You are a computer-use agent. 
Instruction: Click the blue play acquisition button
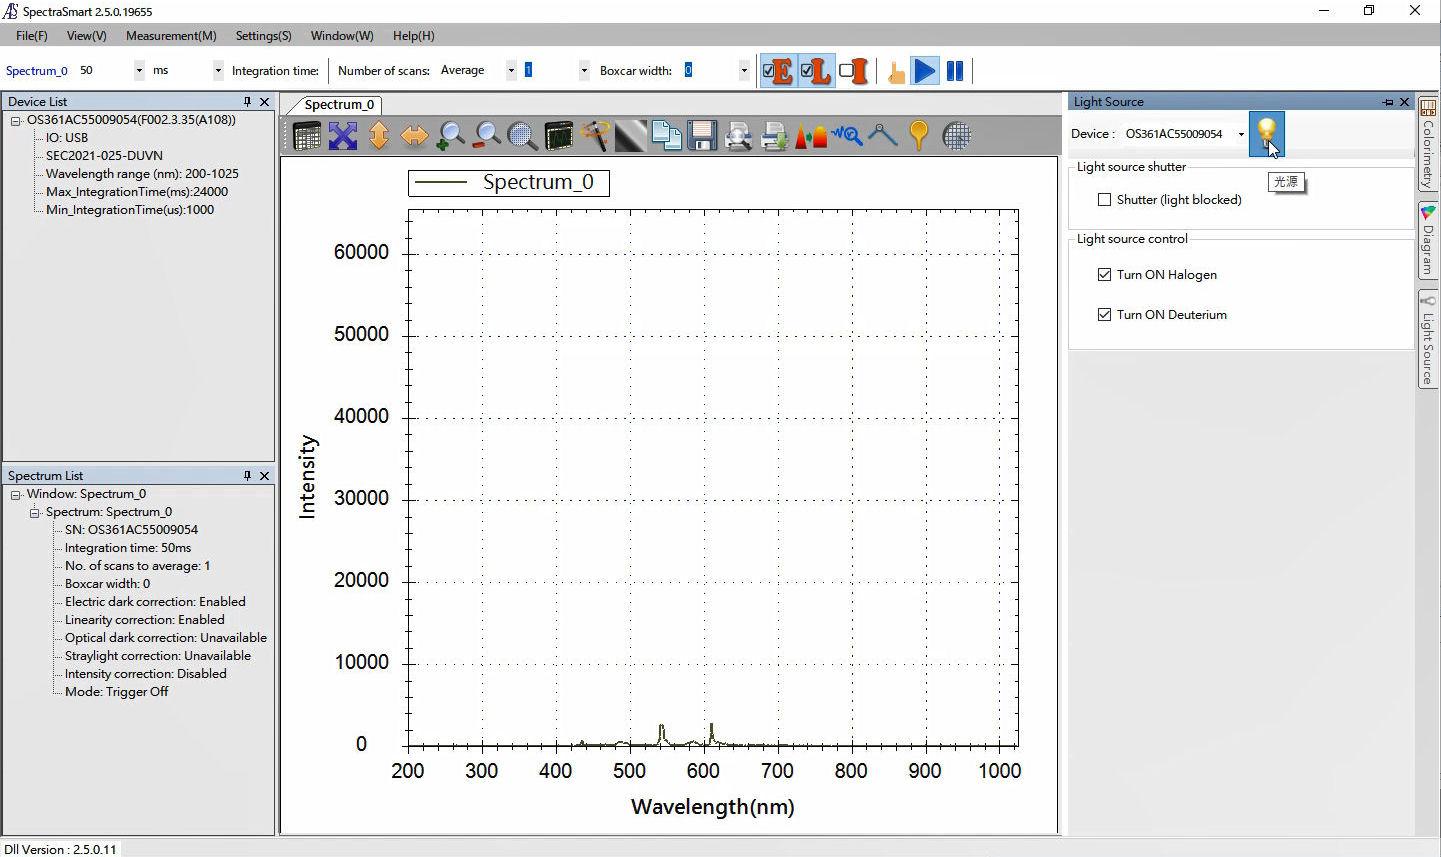pyautogui.click(x=925, y=71)
